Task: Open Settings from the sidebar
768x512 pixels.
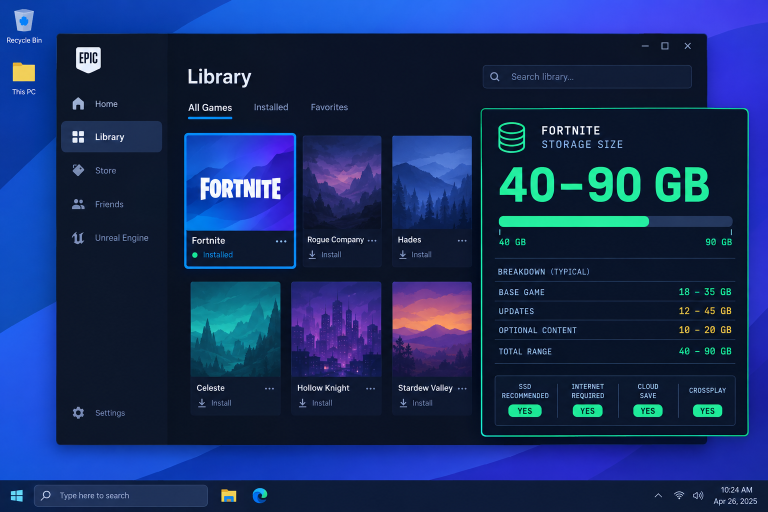Action: pyautogui.click(x=111, y=413)
